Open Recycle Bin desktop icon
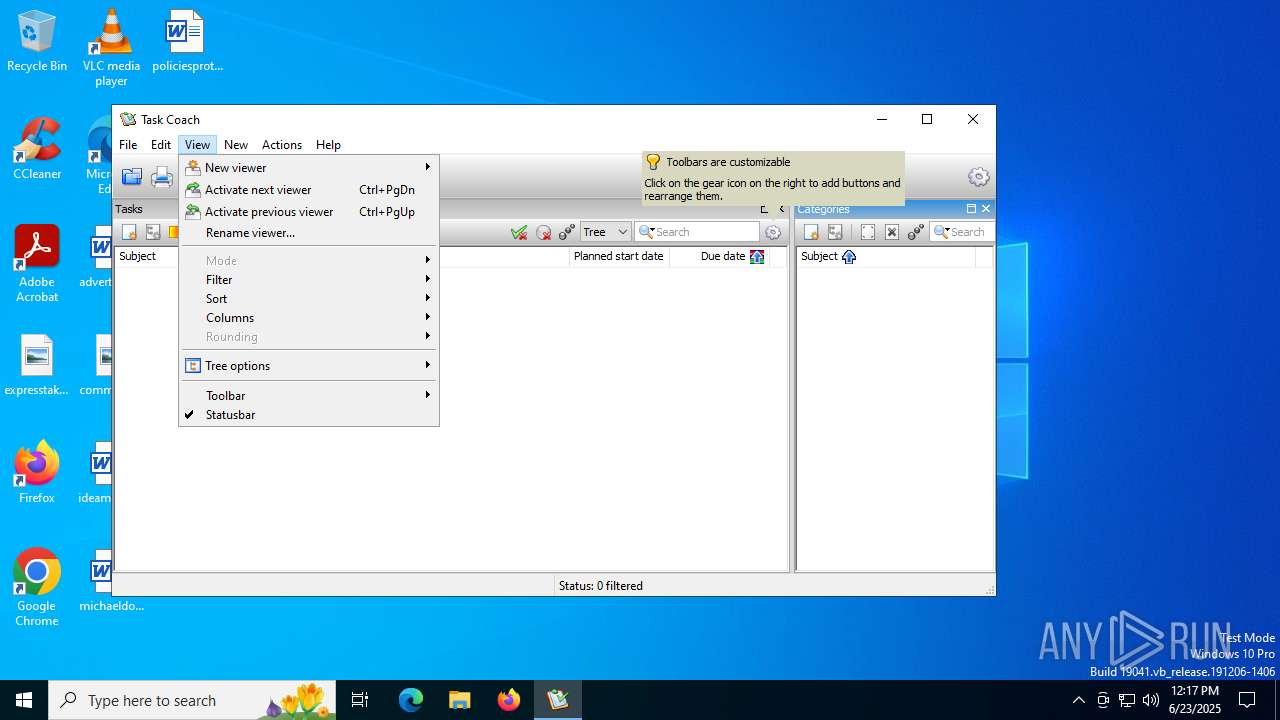1280x720 pixels. (x=37, y=41)
